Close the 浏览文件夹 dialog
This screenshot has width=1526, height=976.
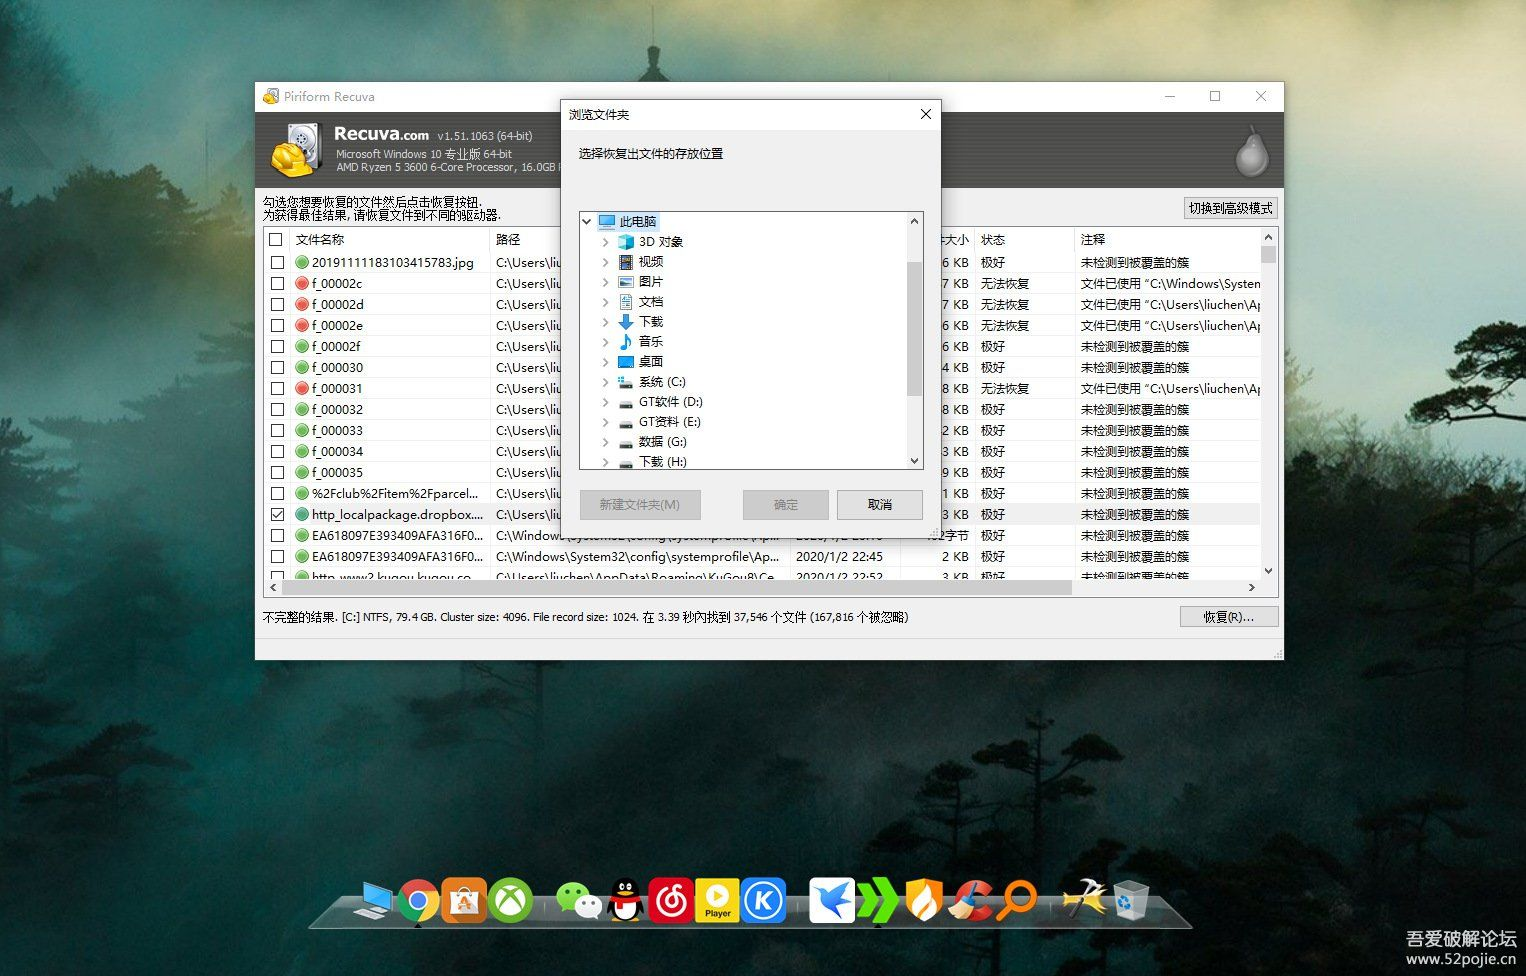point(925,115)
